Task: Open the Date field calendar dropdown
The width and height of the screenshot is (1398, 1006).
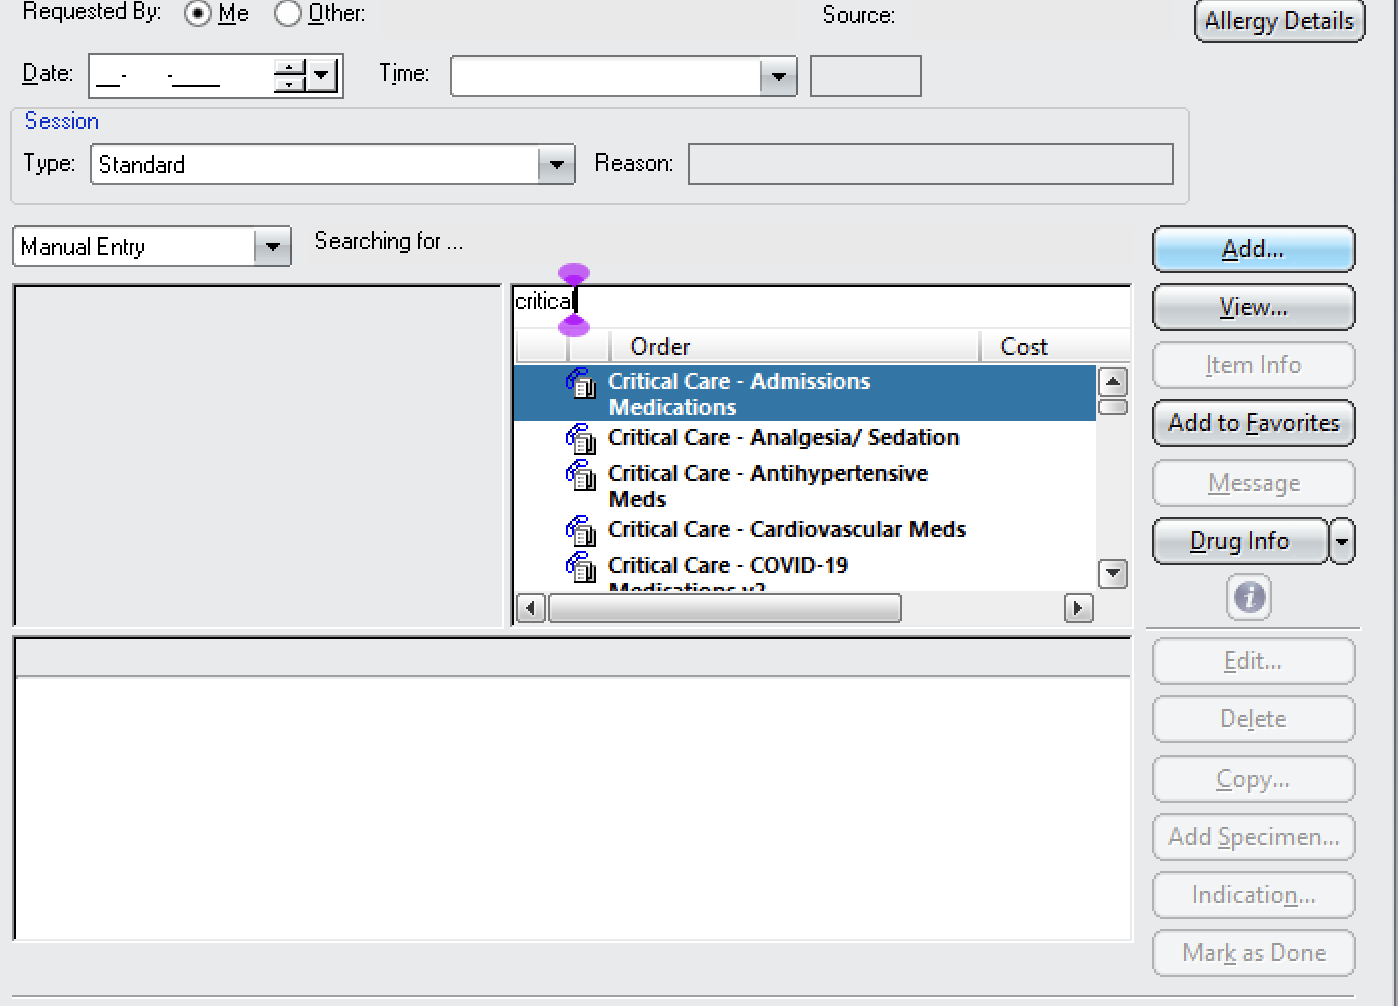Action: (322, 76)
